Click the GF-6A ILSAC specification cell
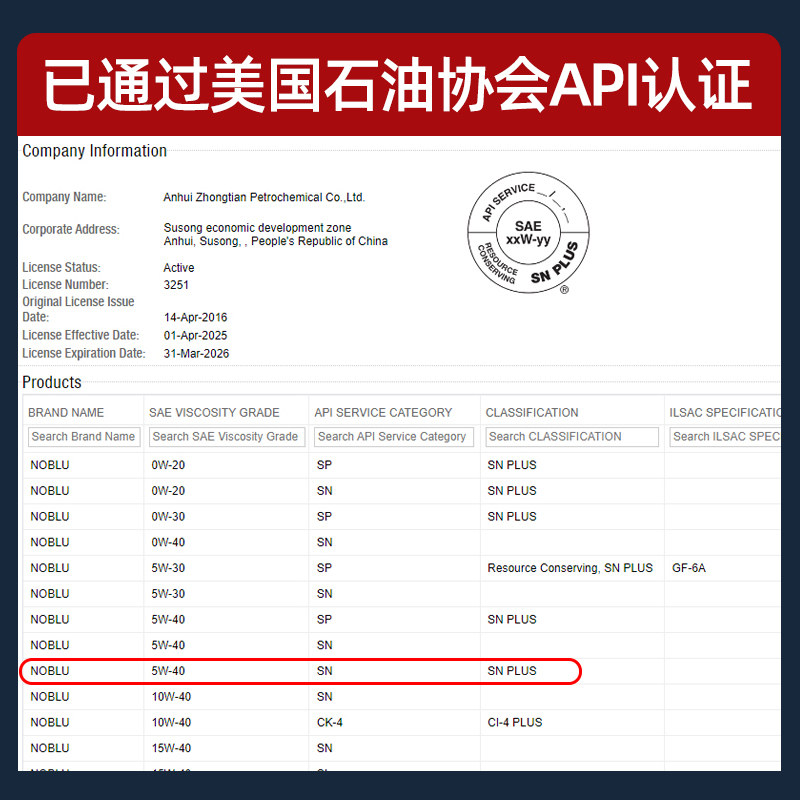The width and height of the screenshot is (800, 800). 689,568
